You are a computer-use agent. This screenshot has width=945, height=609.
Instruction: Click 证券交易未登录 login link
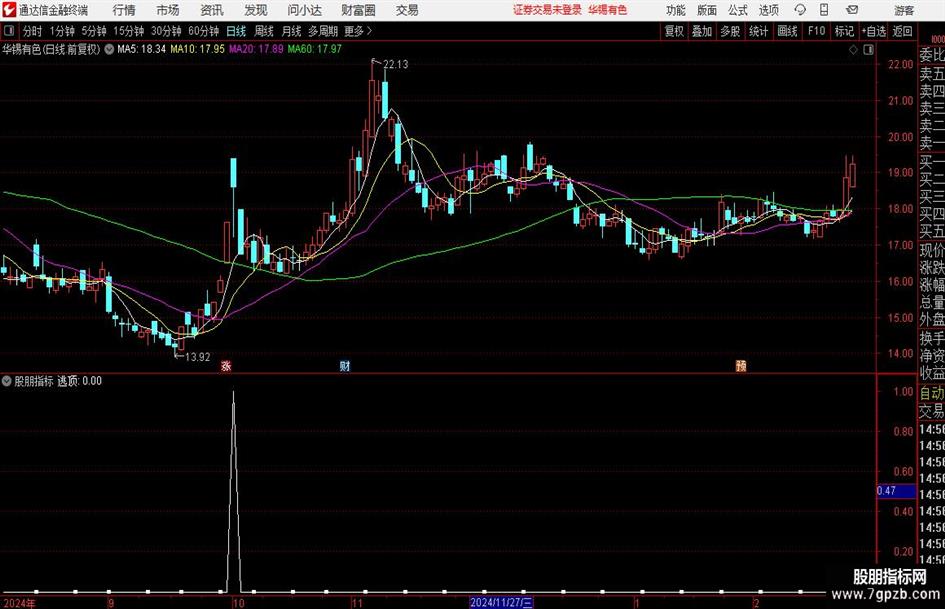click(547, 10)
